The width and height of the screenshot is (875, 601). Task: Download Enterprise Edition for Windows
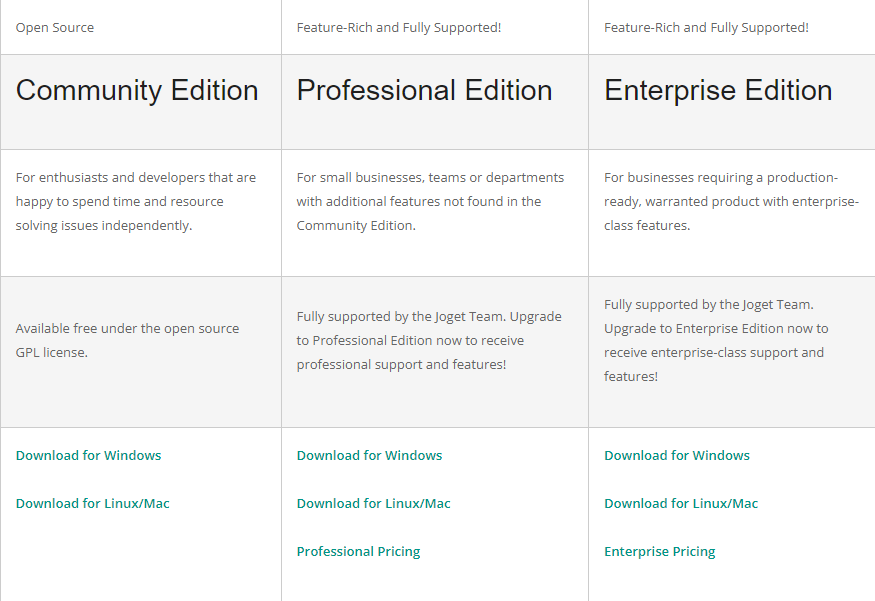point(676,456)
